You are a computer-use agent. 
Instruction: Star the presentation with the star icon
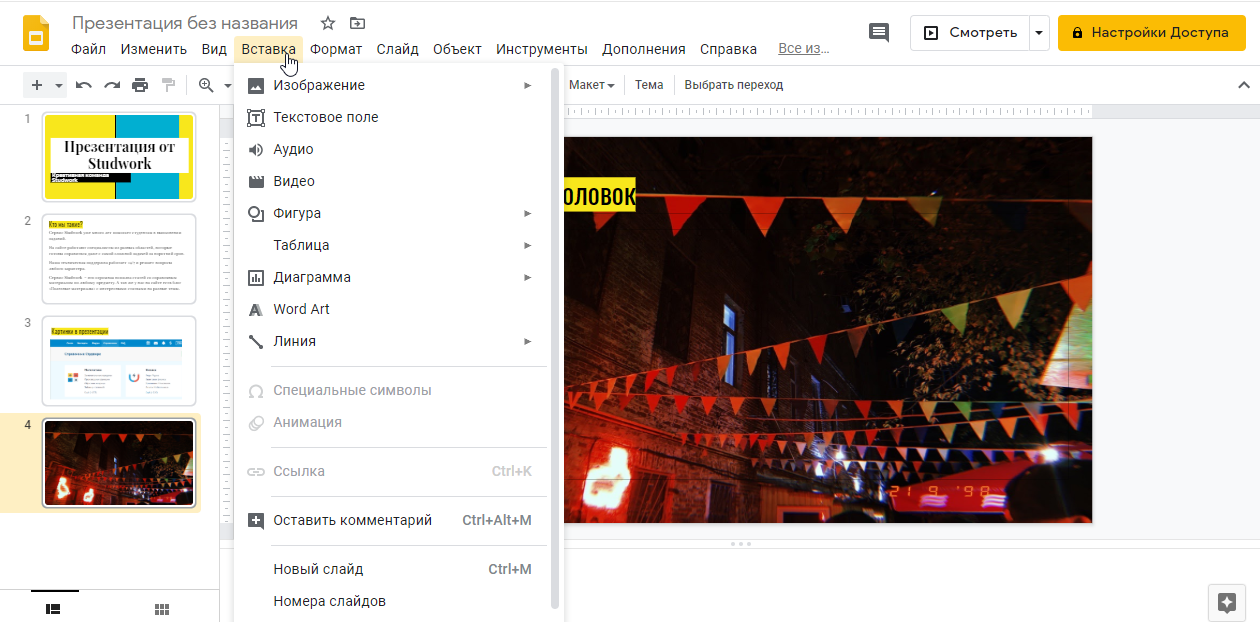point(328,23)
